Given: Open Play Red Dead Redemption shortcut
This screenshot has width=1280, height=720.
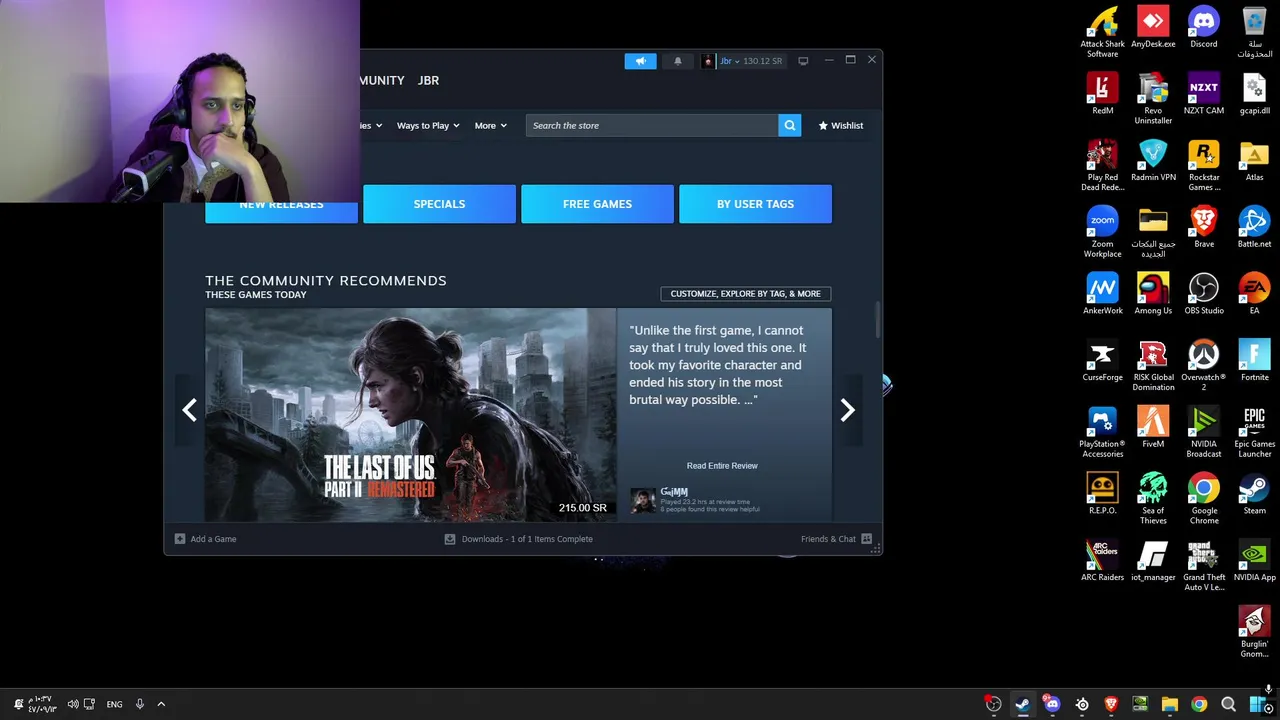Looking at the screenshot, I should pos(1102,165).
